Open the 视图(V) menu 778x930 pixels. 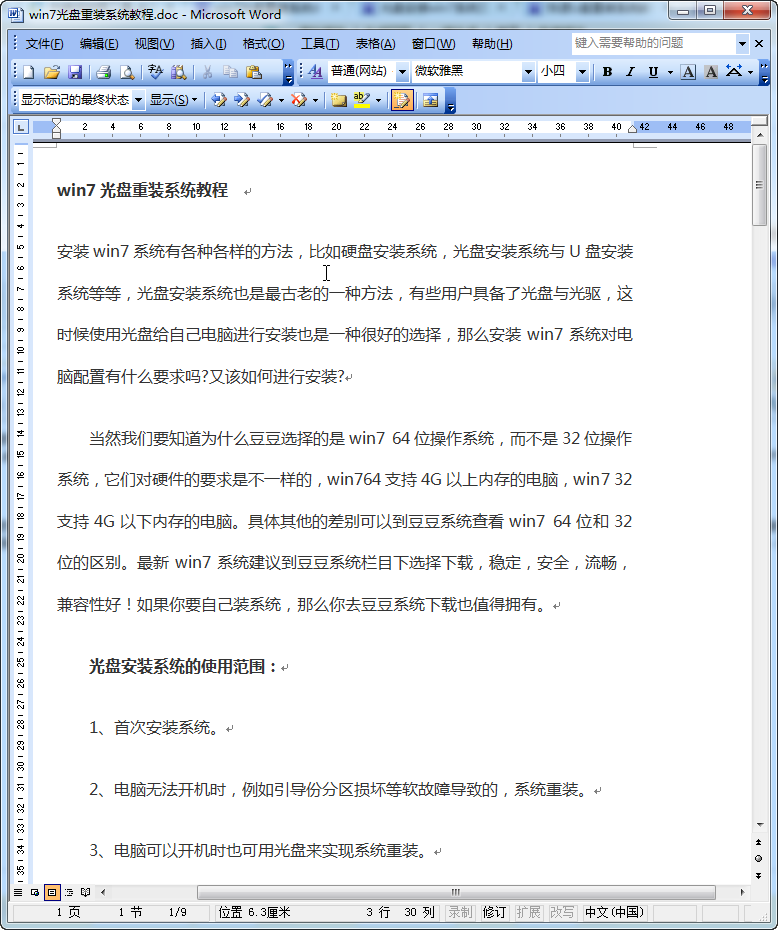[154, 44]
